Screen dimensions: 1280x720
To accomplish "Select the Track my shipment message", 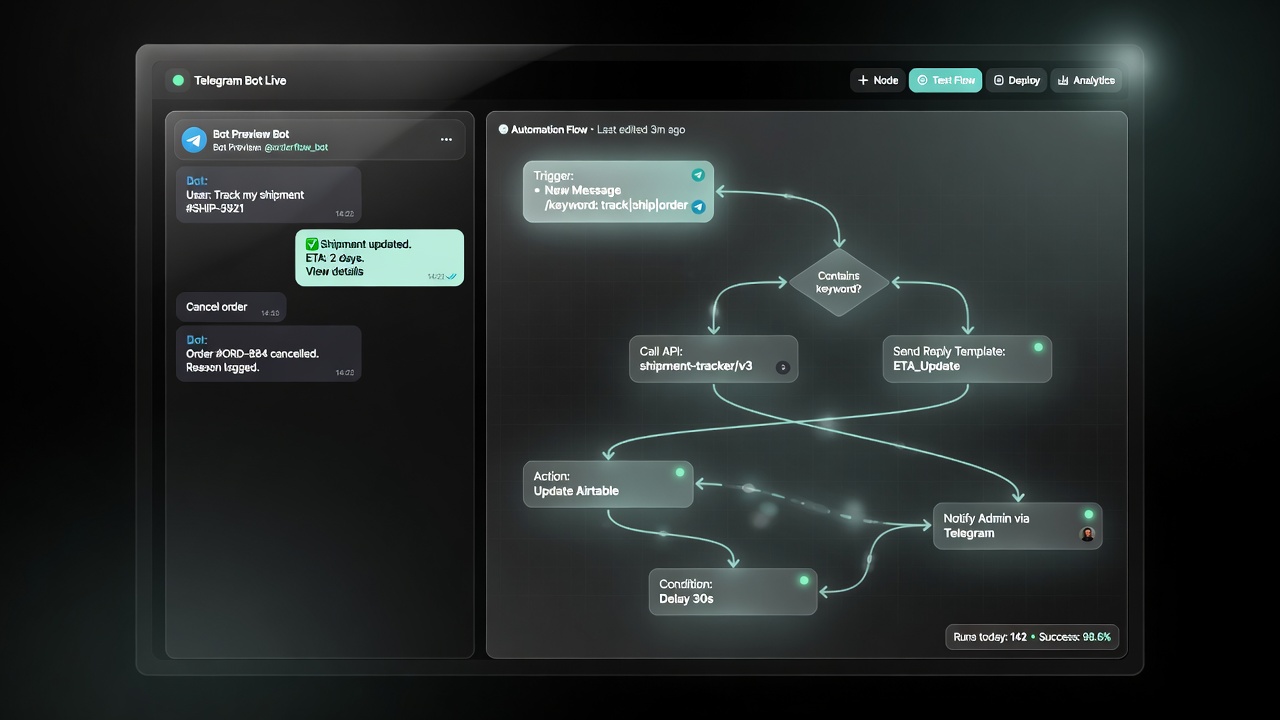I will 269,195.
